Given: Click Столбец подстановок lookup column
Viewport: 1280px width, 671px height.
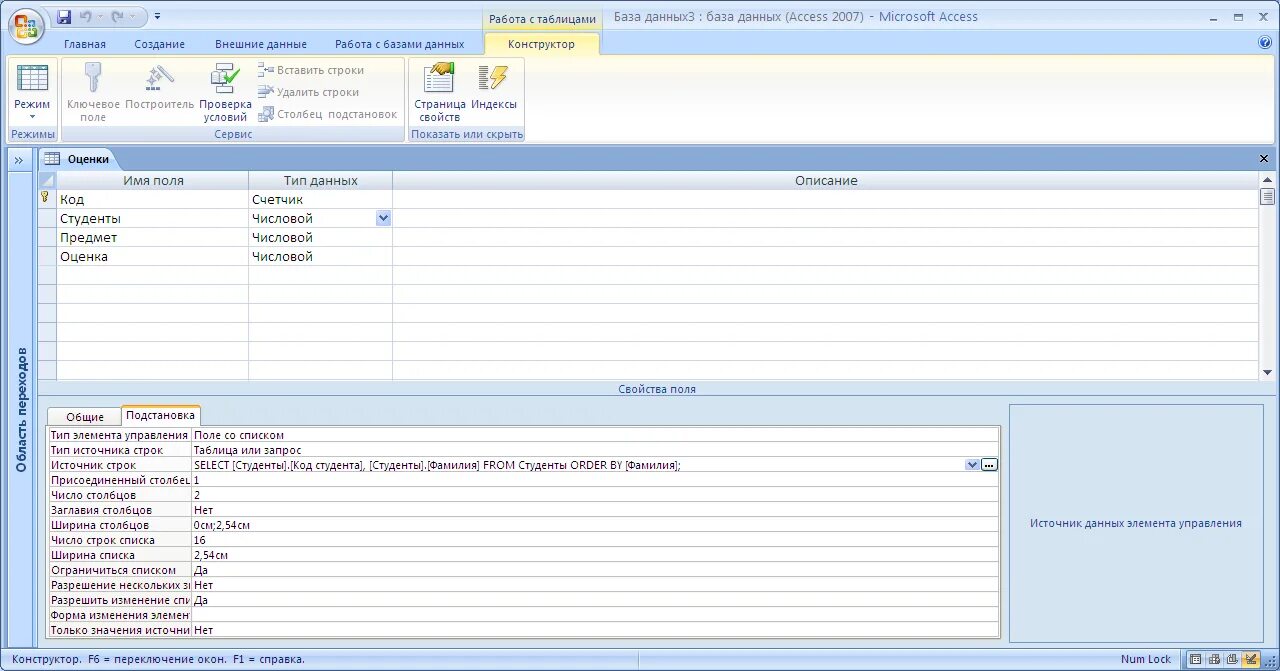Looking at the screenshot, I should (x=329, y=114).
